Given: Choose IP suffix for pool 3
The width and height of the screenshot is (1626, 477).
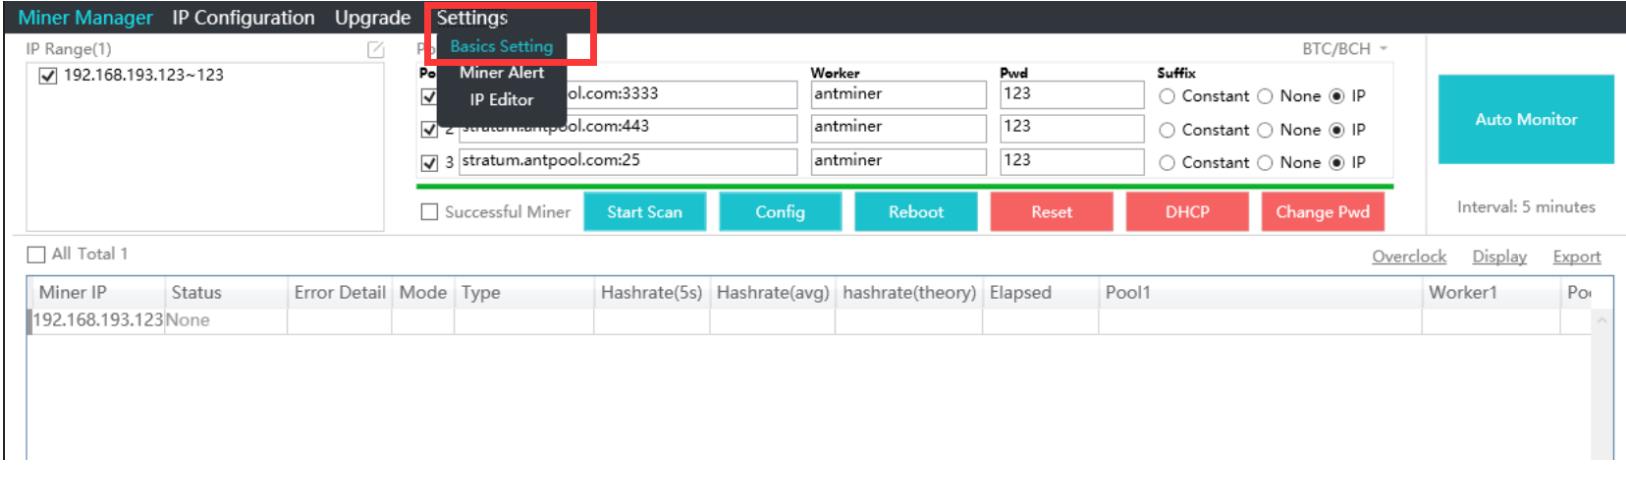Looking at the screenshot, I should pos(1337,163).
